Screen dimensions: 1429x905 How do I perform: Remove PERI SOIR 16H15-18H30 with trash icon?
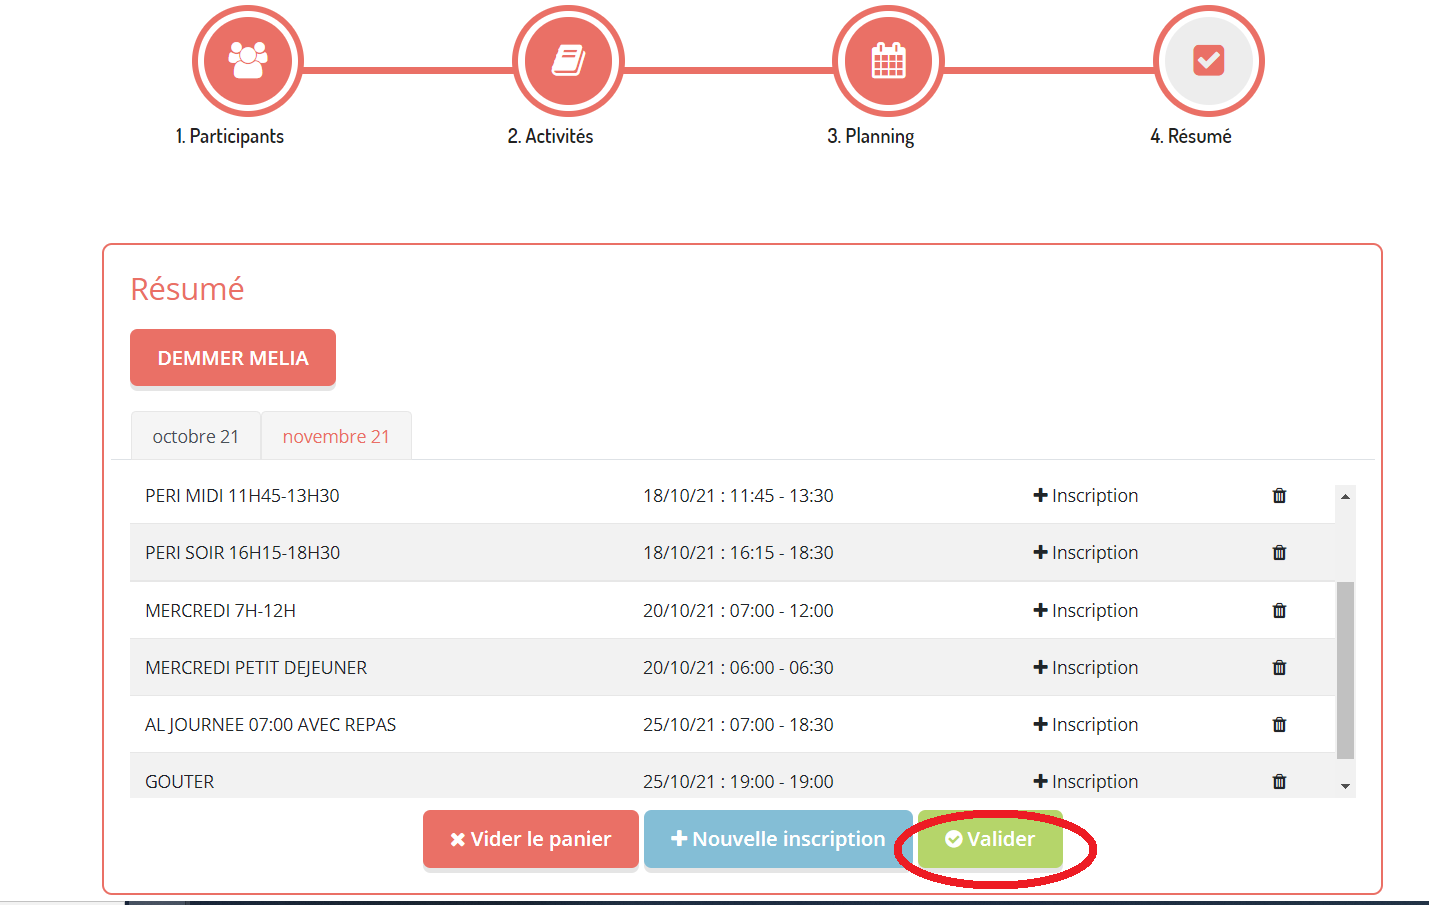point(1279,553)
